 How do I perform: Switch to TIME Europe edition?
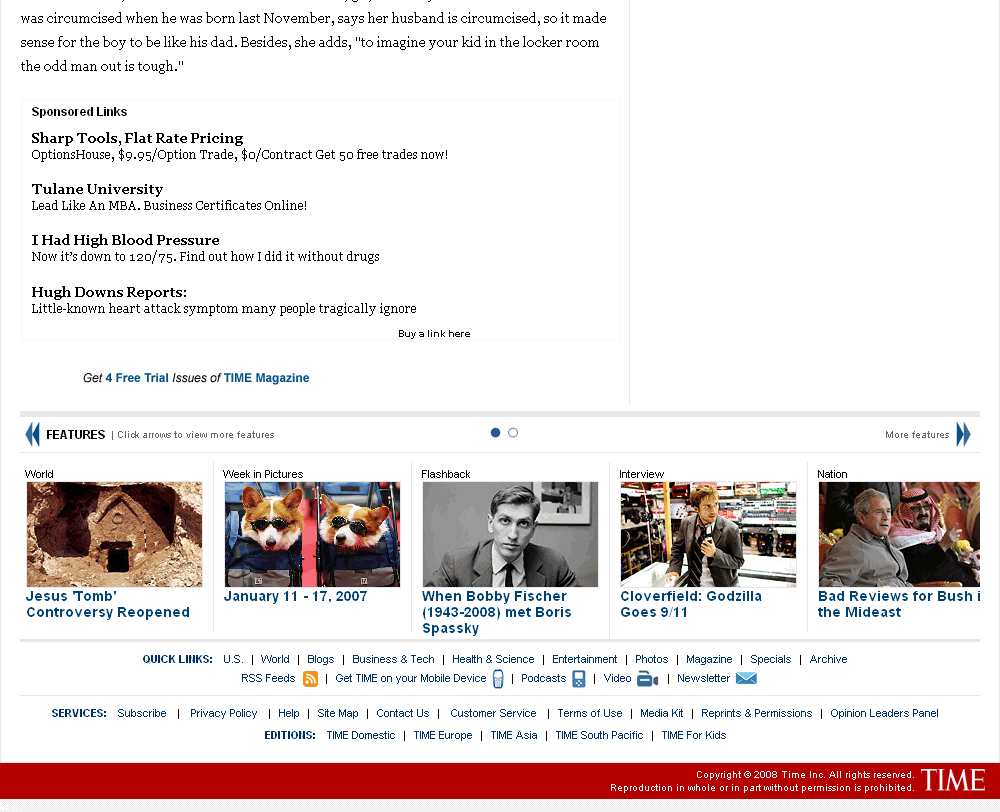click(443, 735)
